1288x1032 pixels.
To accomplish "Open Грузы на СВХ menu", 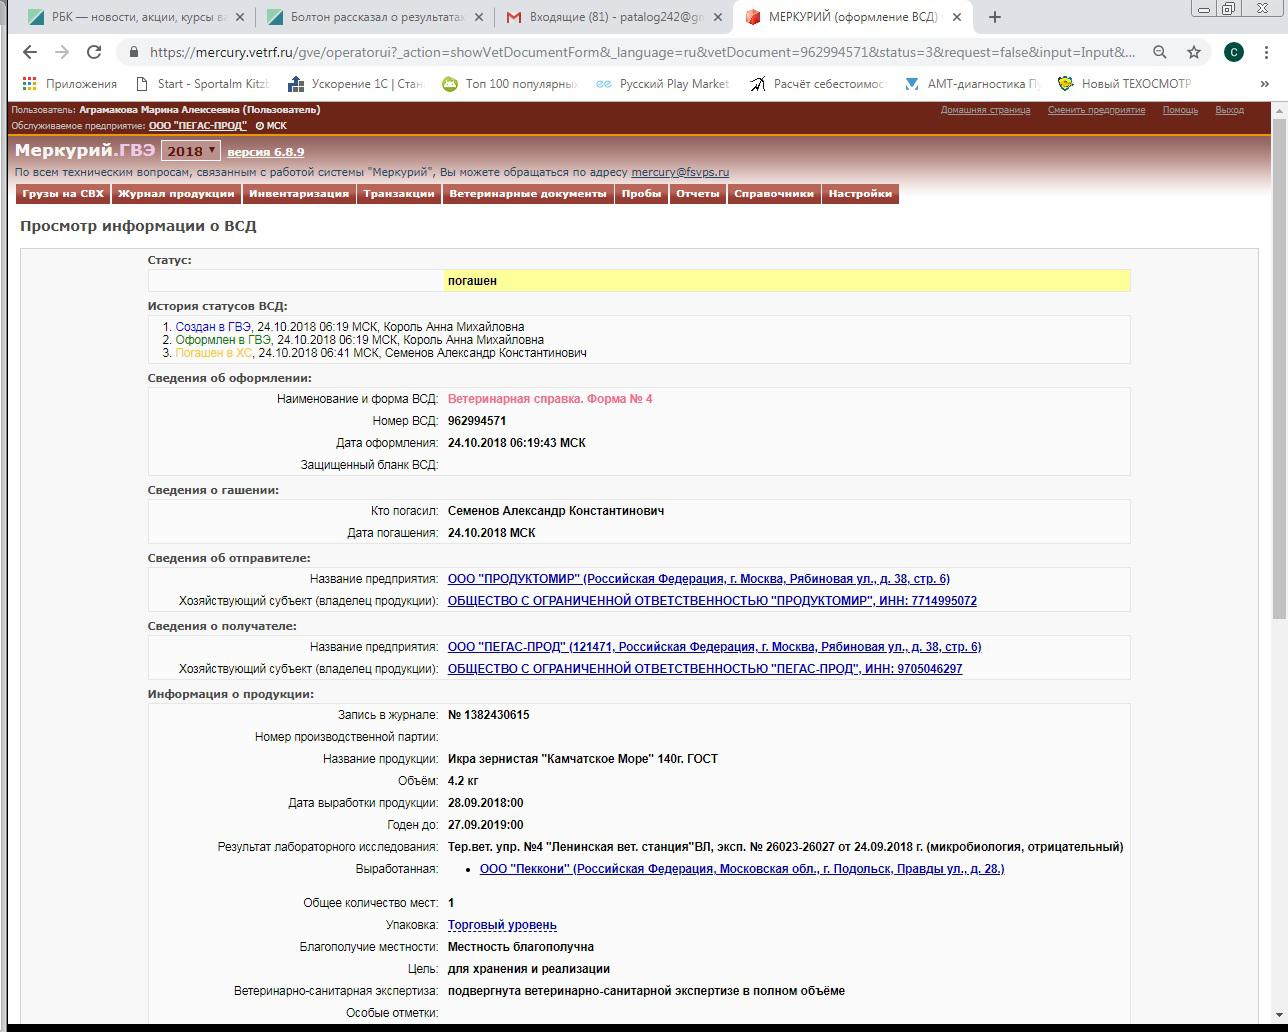I will point(63,194).
